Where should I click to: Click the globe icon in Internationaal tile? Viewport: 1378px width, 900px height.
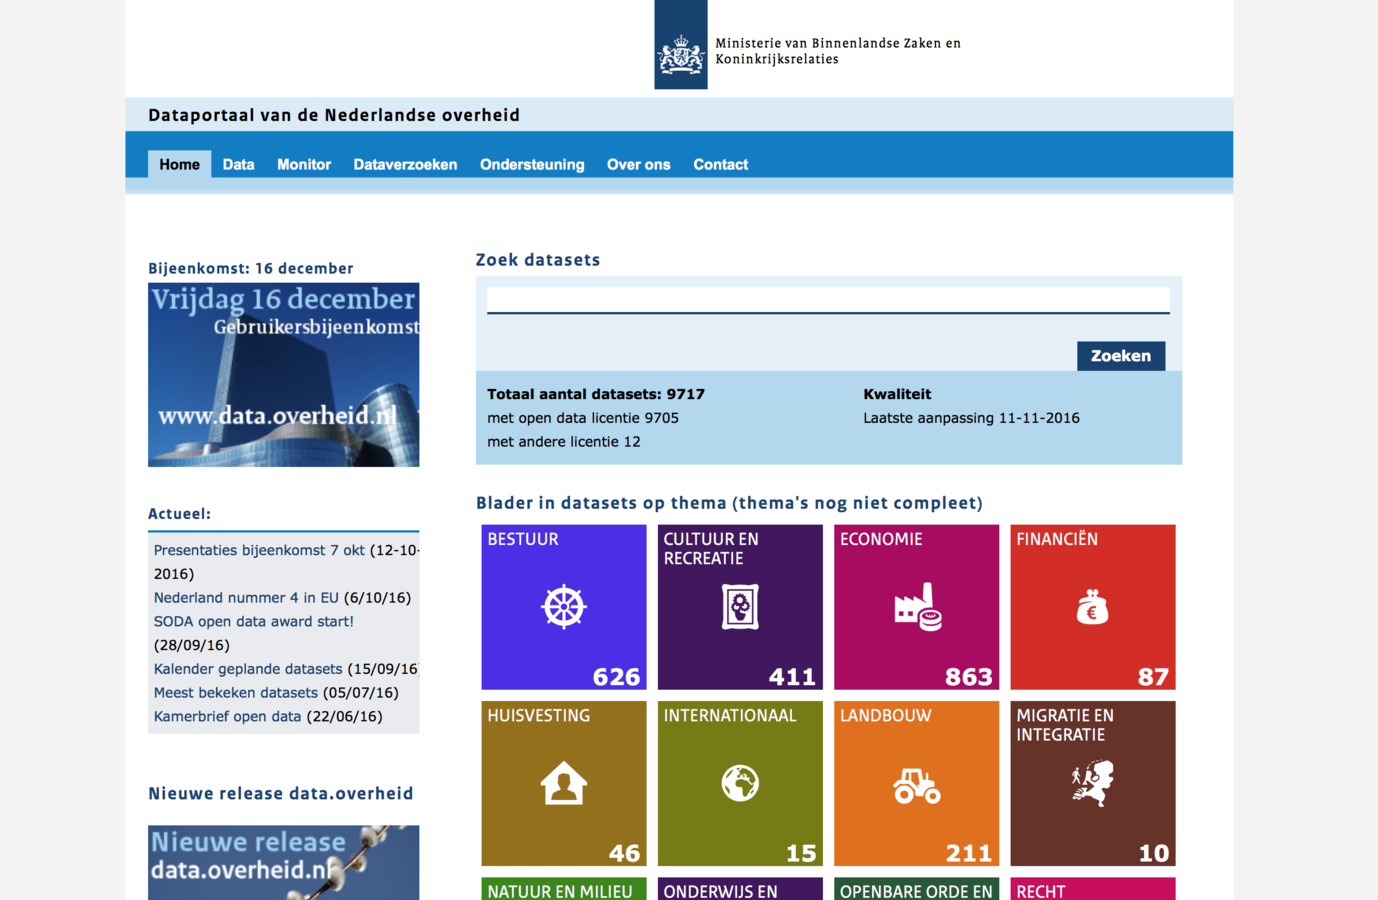(740, 783)
